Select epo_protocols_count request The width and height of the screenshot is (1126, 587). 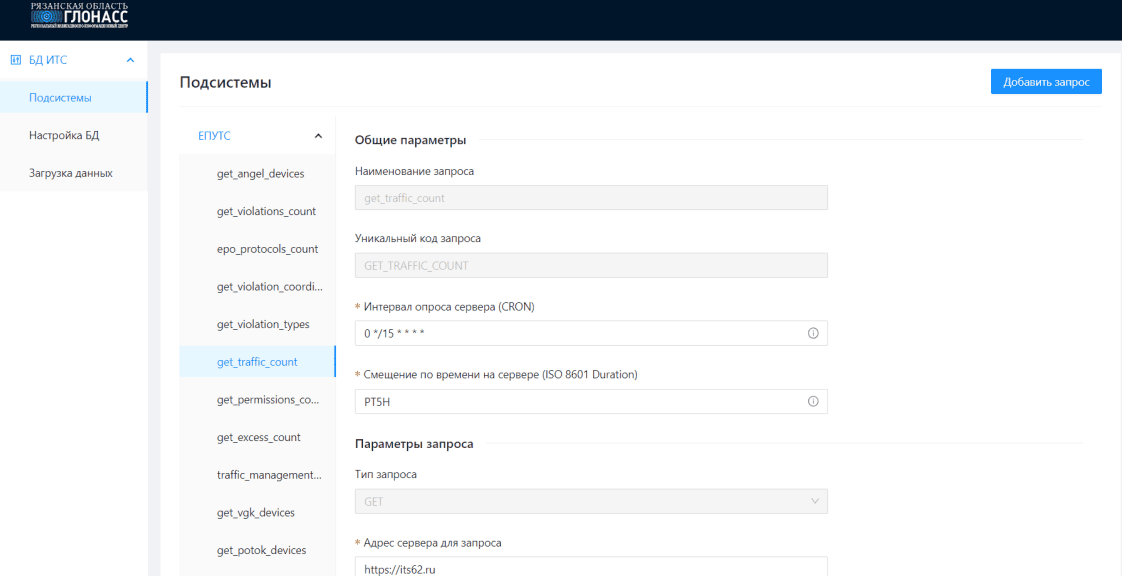click(x=267, y=249)
